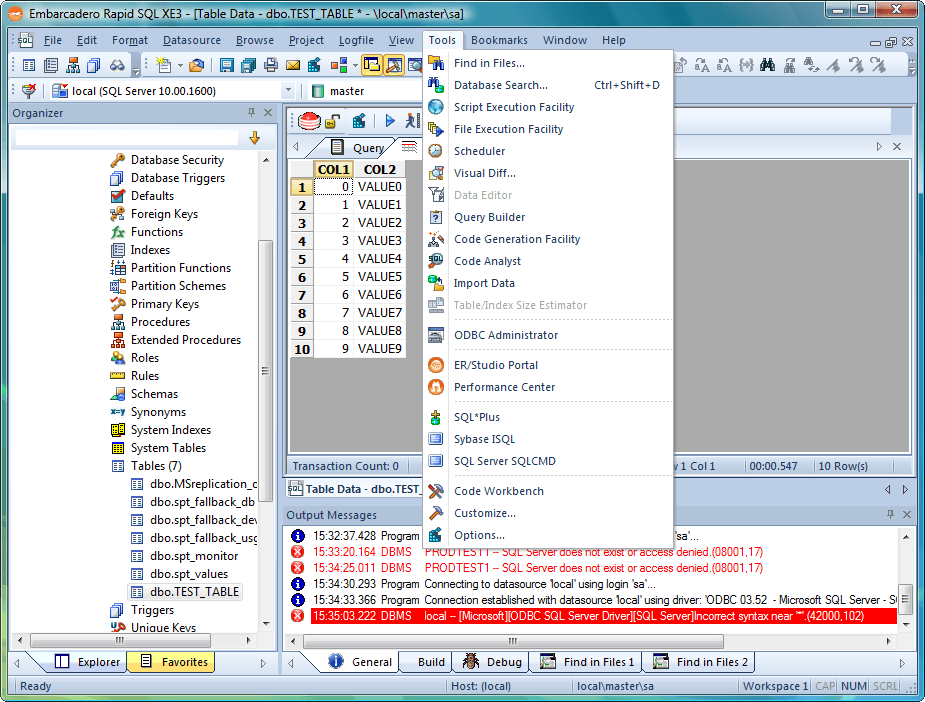Open the datasource dropdown for local SQL Server
This screenshot has width=925, height=702.
(288, 90)
